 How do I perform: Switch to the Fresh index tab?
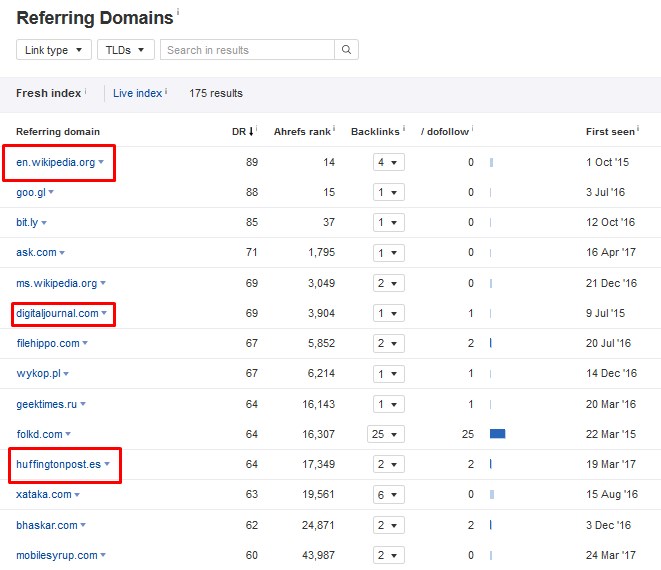48,93
